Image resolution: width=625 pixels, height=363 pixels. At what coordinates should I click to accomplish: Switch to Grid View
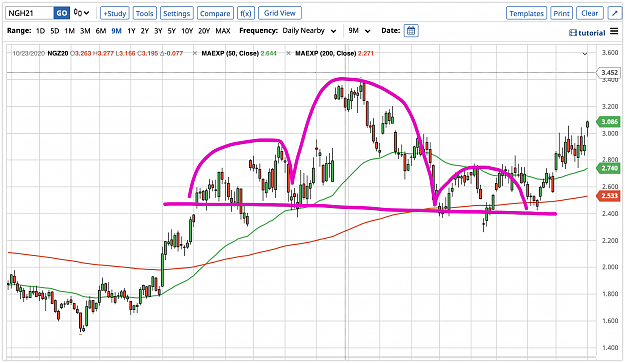(x=280, y=13)
